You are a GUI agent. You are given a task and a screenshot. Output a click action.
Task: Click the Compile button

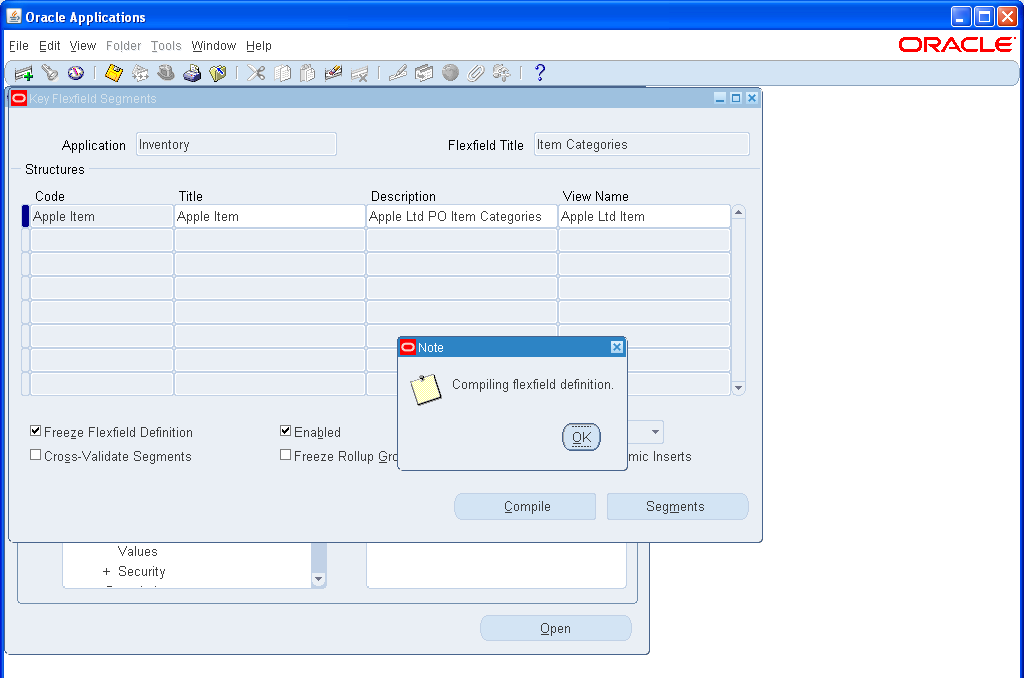(524, 506)
